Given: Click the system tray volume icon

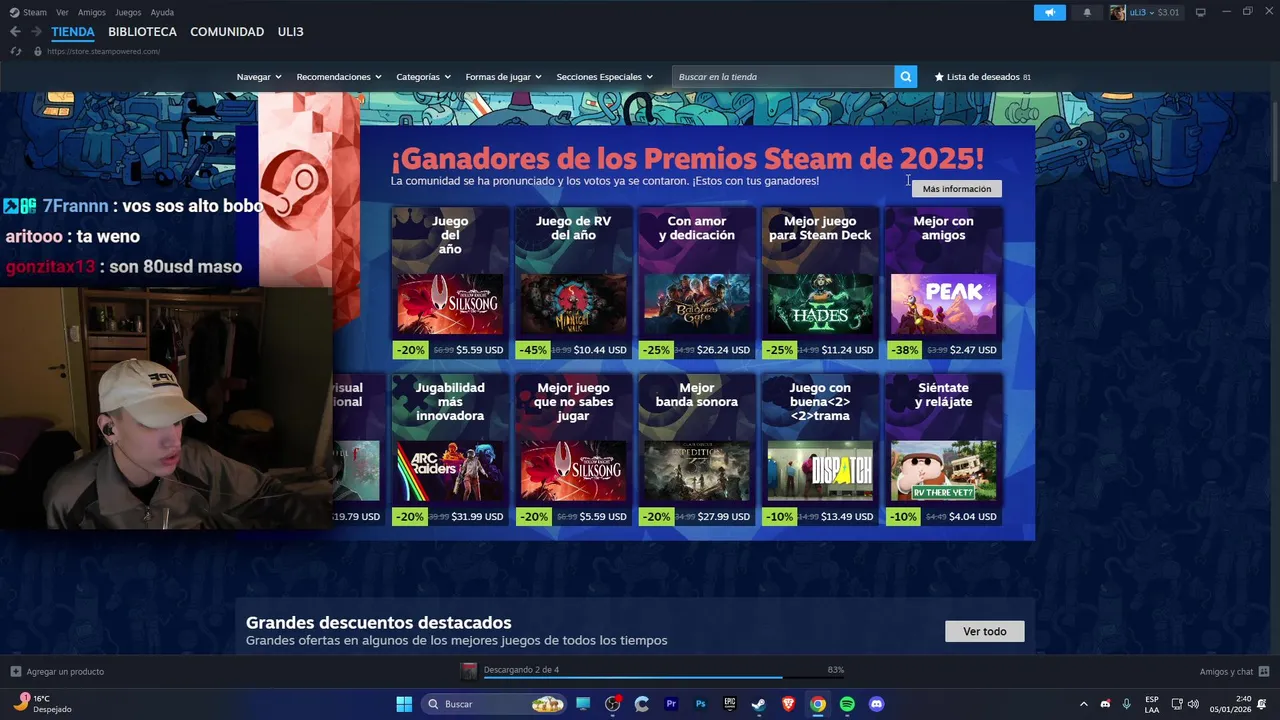Looking at the screenshot, I should pos(1193,704).
